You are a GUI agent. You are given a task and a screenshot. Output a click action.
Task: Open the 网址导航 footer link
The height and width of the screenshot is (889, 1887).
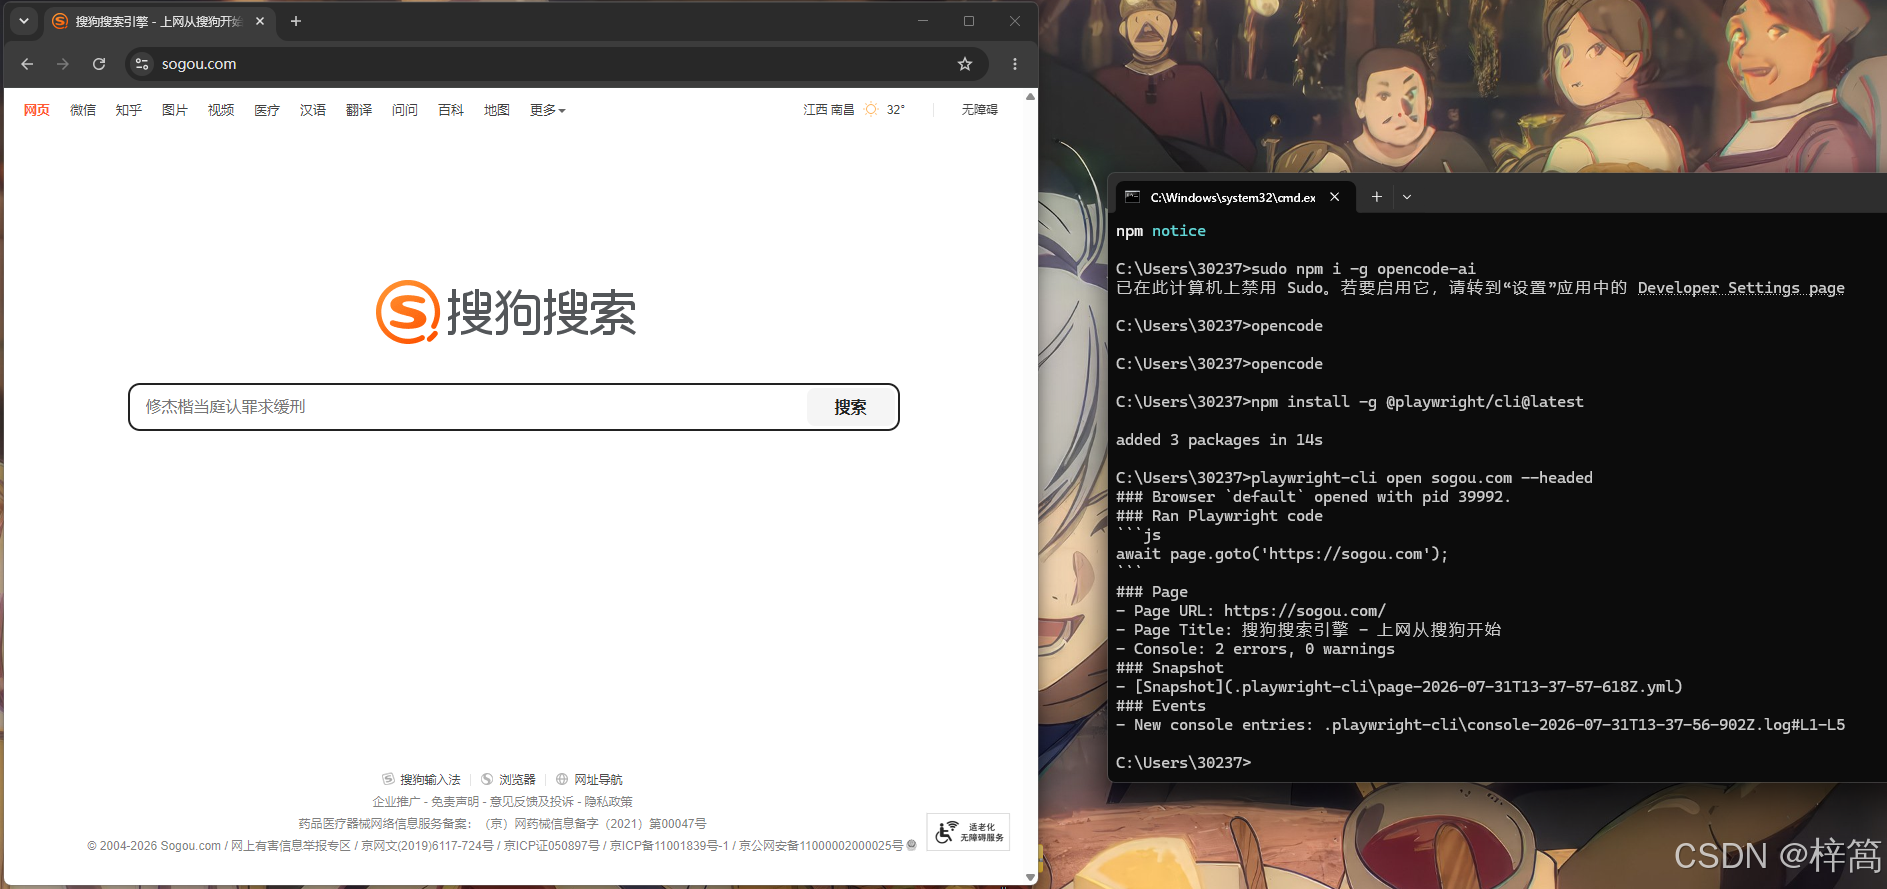[x=589, y=780]
